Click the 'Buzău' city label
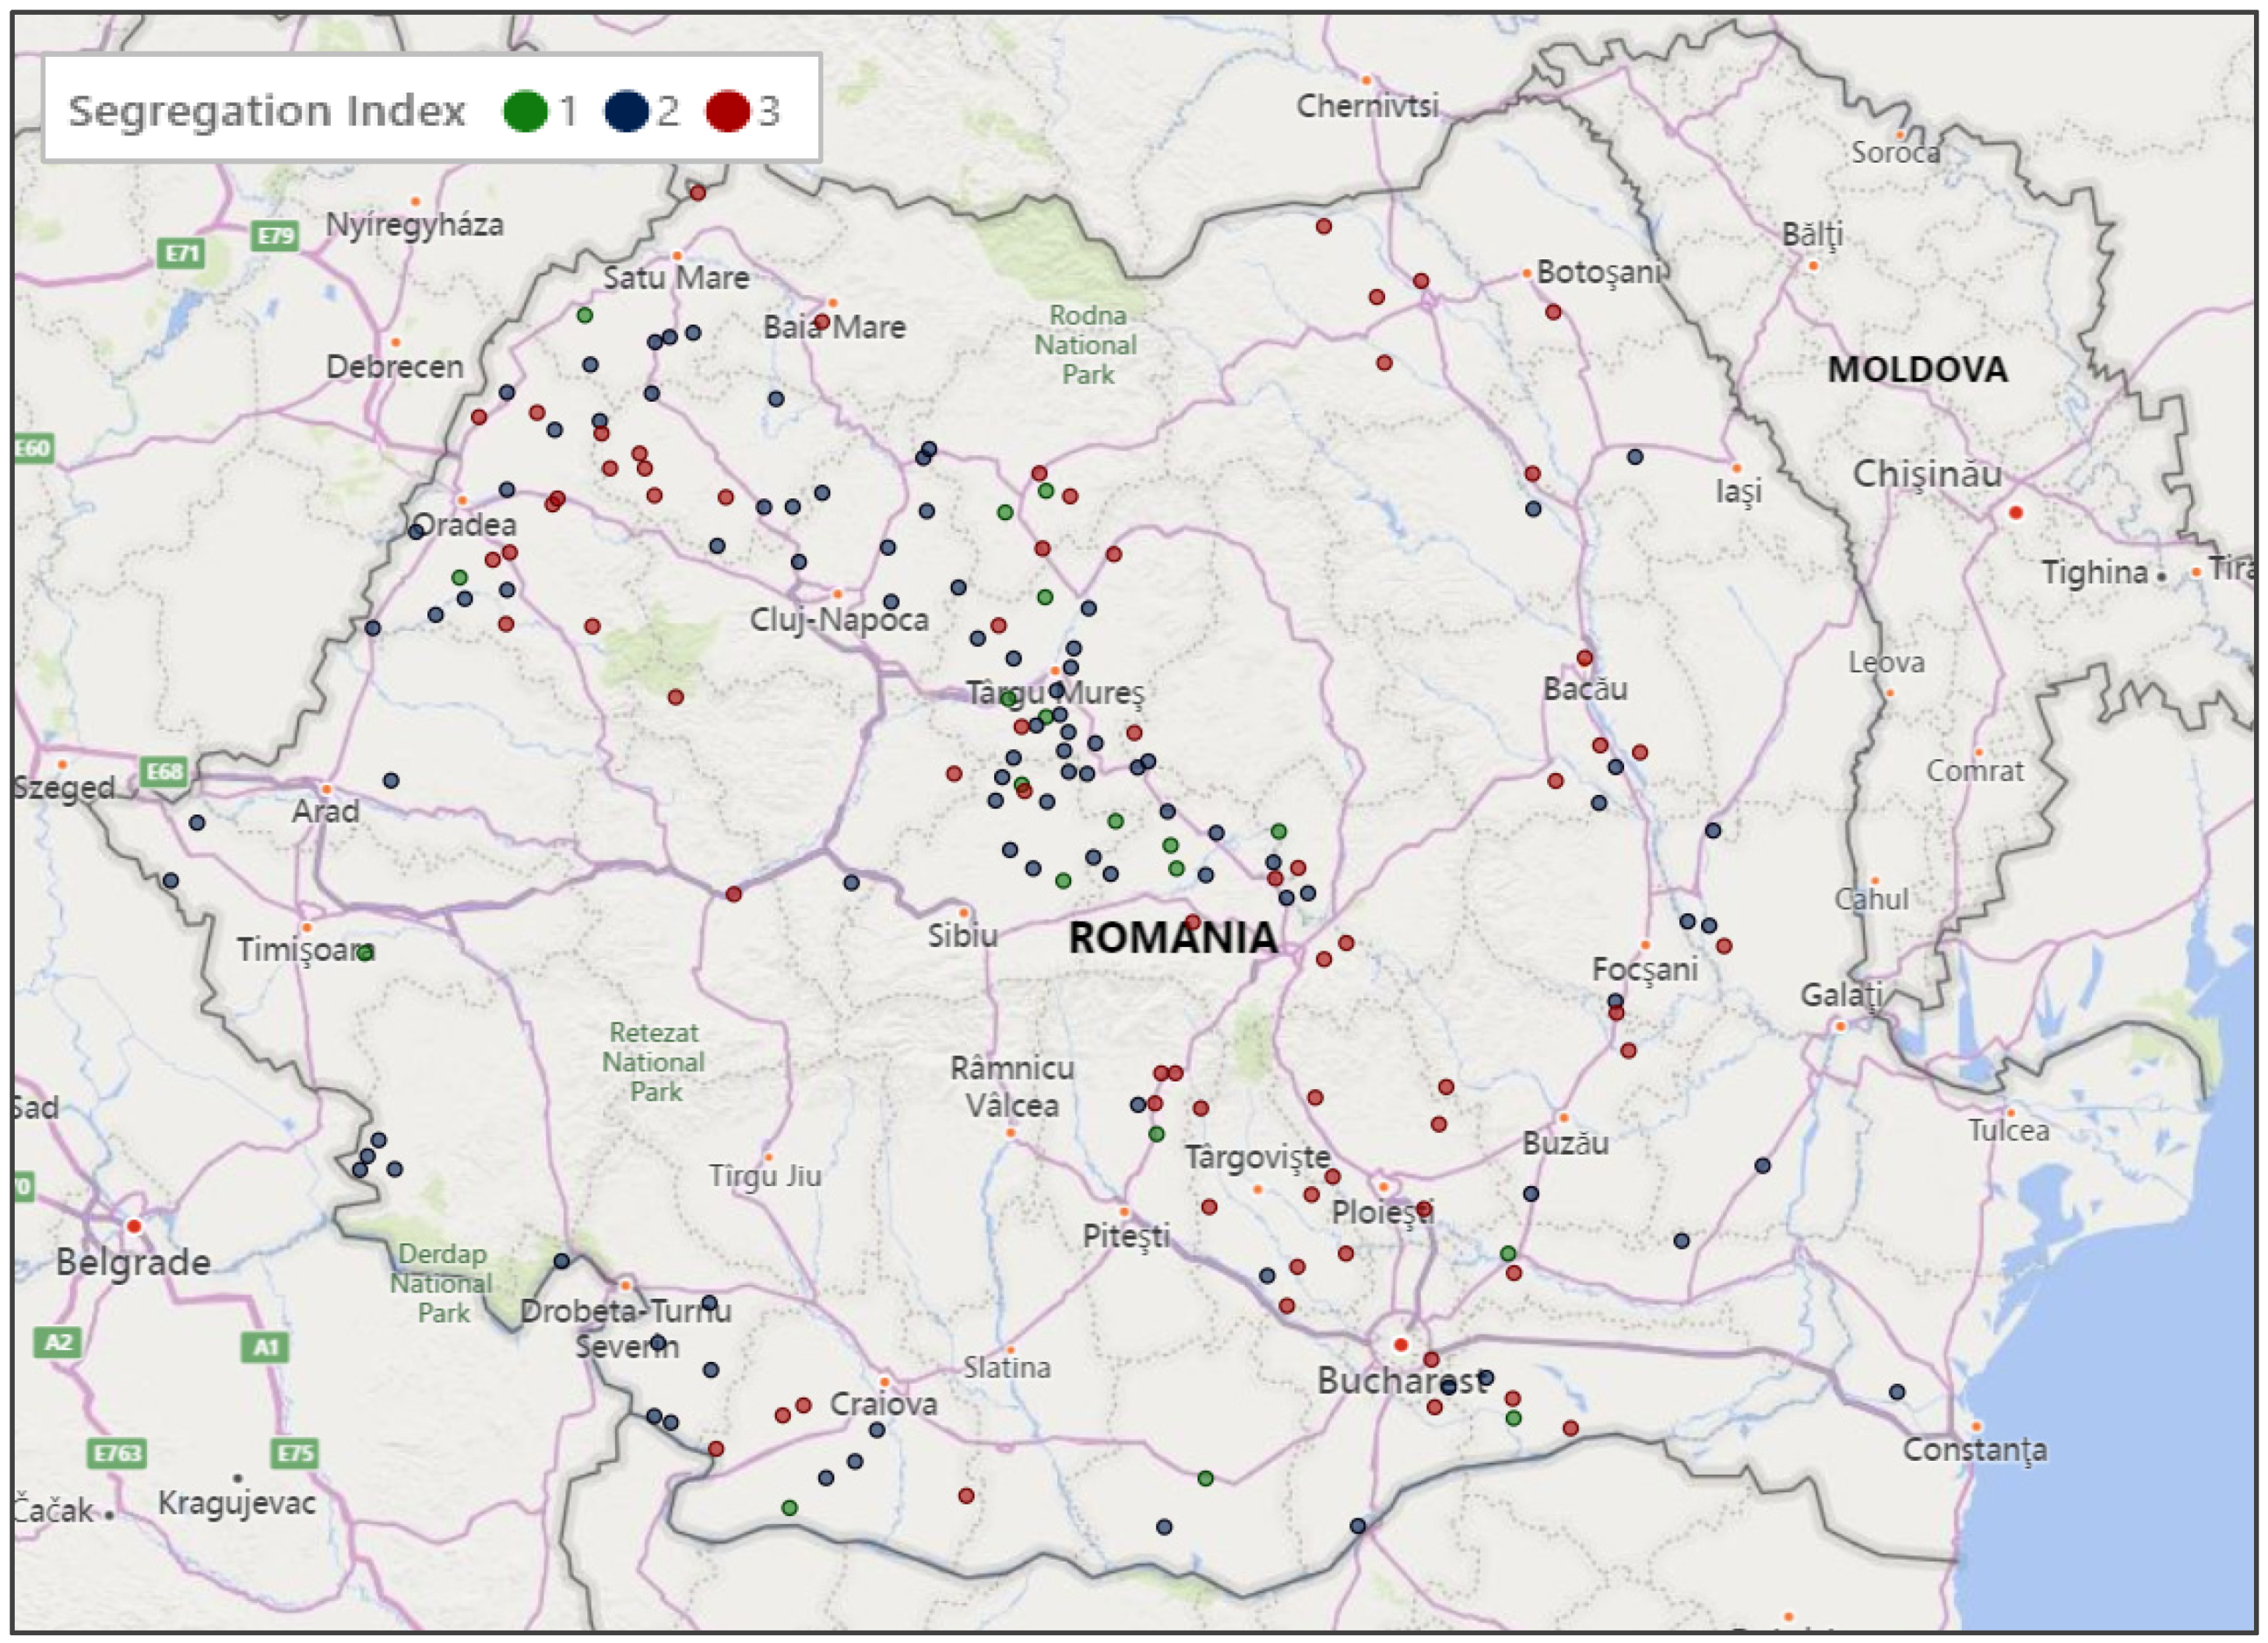The height and width of the screenshot is (1643, 2268). pyautogui.click(x=1565, y=1143)
